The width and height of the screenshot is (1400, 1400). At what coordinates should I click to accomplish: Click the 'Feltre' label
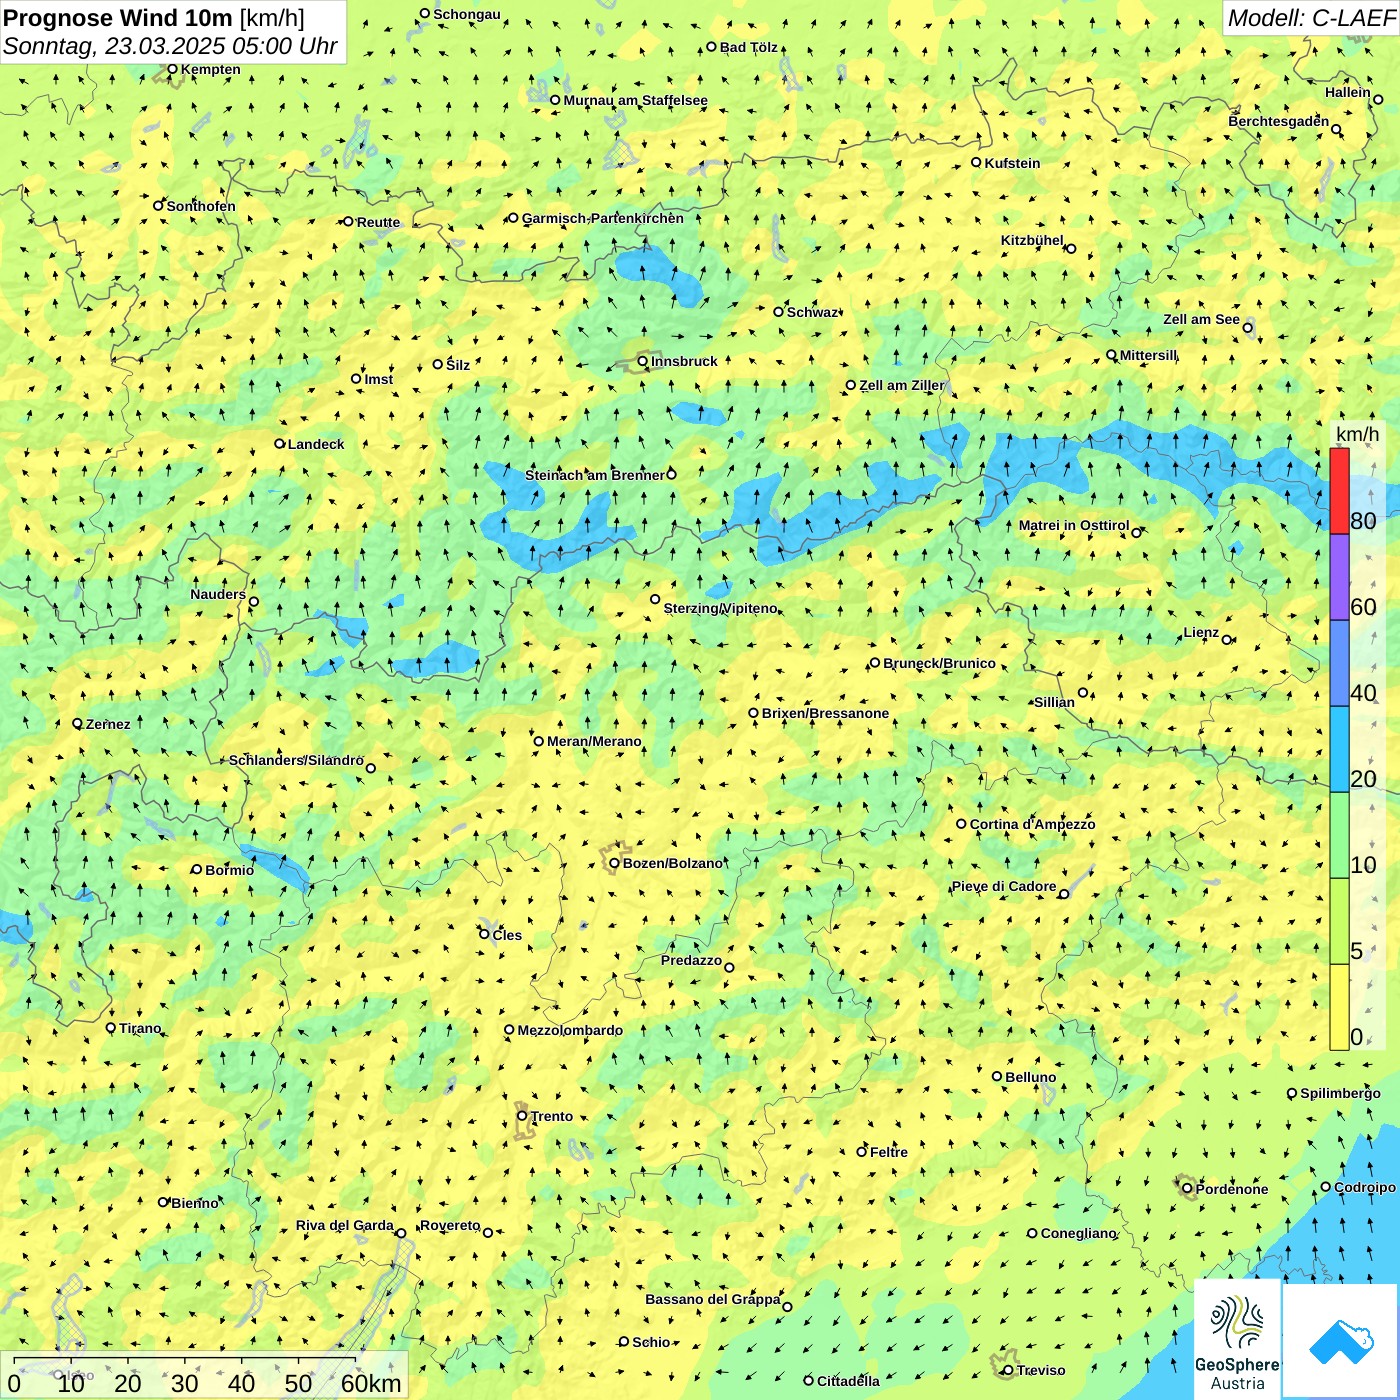coord(888,1152)
